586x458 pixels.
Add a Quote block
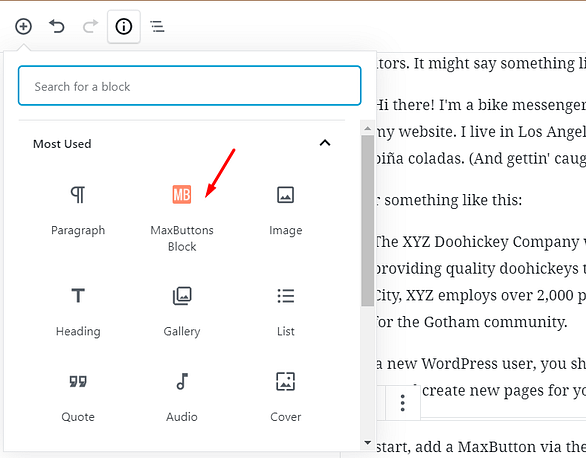[x=78, y=397]
